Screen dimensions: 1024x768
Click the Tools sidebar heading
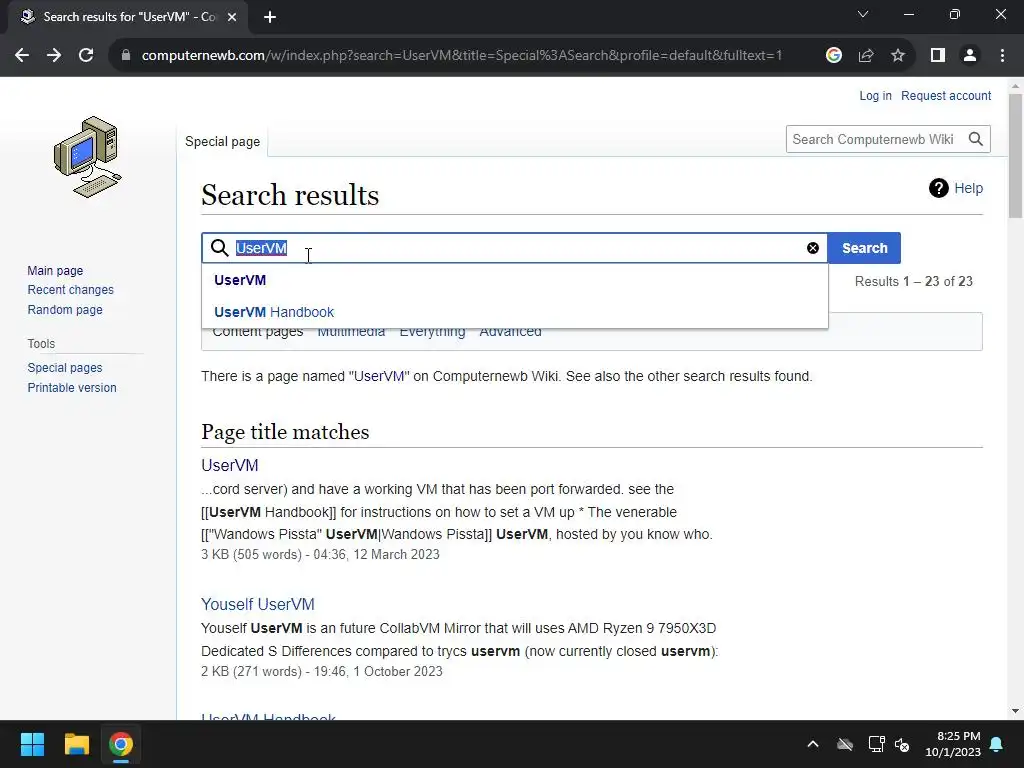pos(41,344)
